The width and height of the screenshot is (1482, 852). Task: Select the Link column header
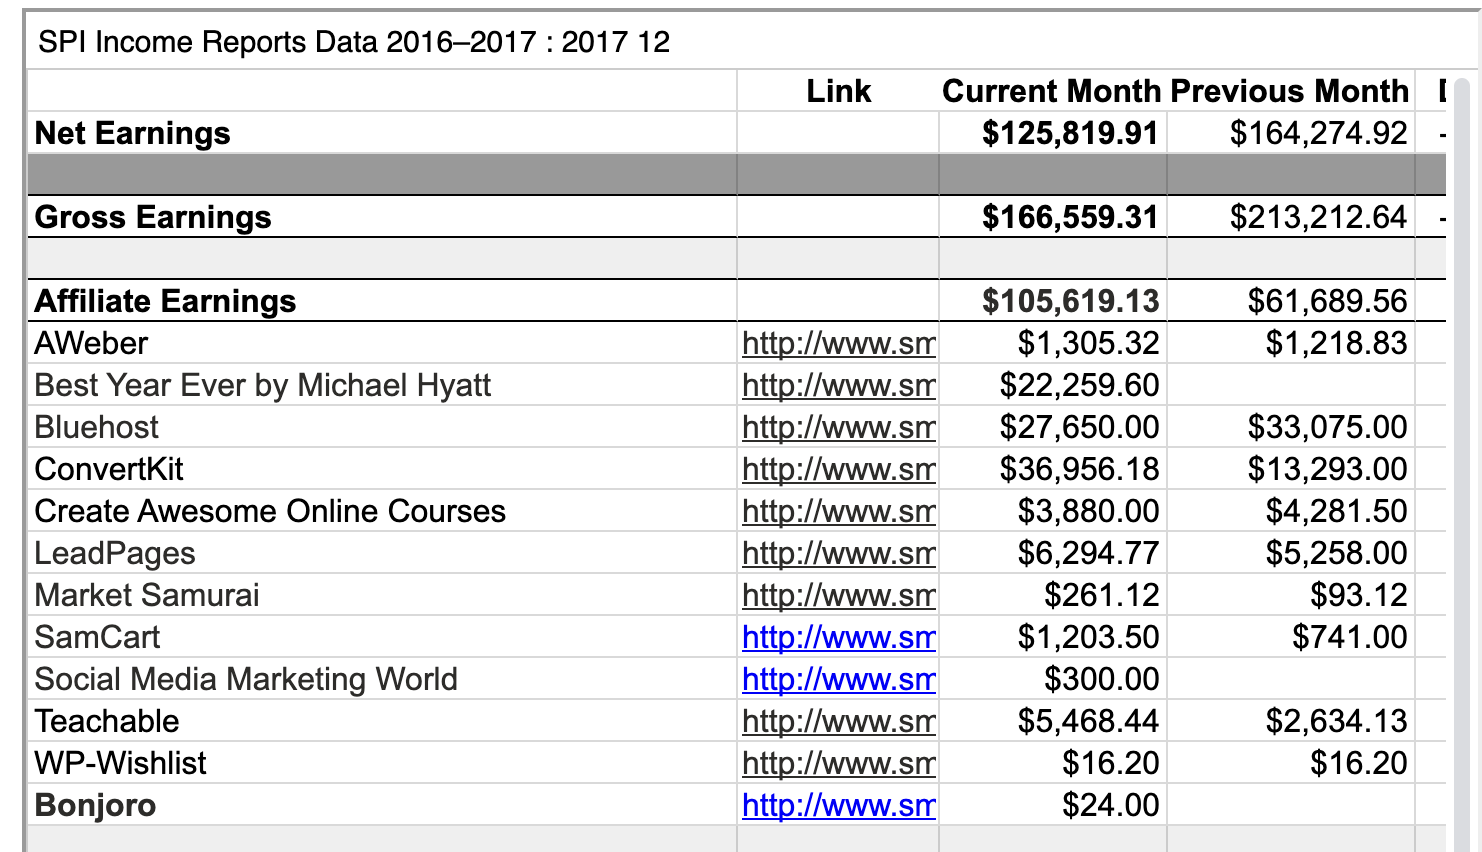(838, 91)
